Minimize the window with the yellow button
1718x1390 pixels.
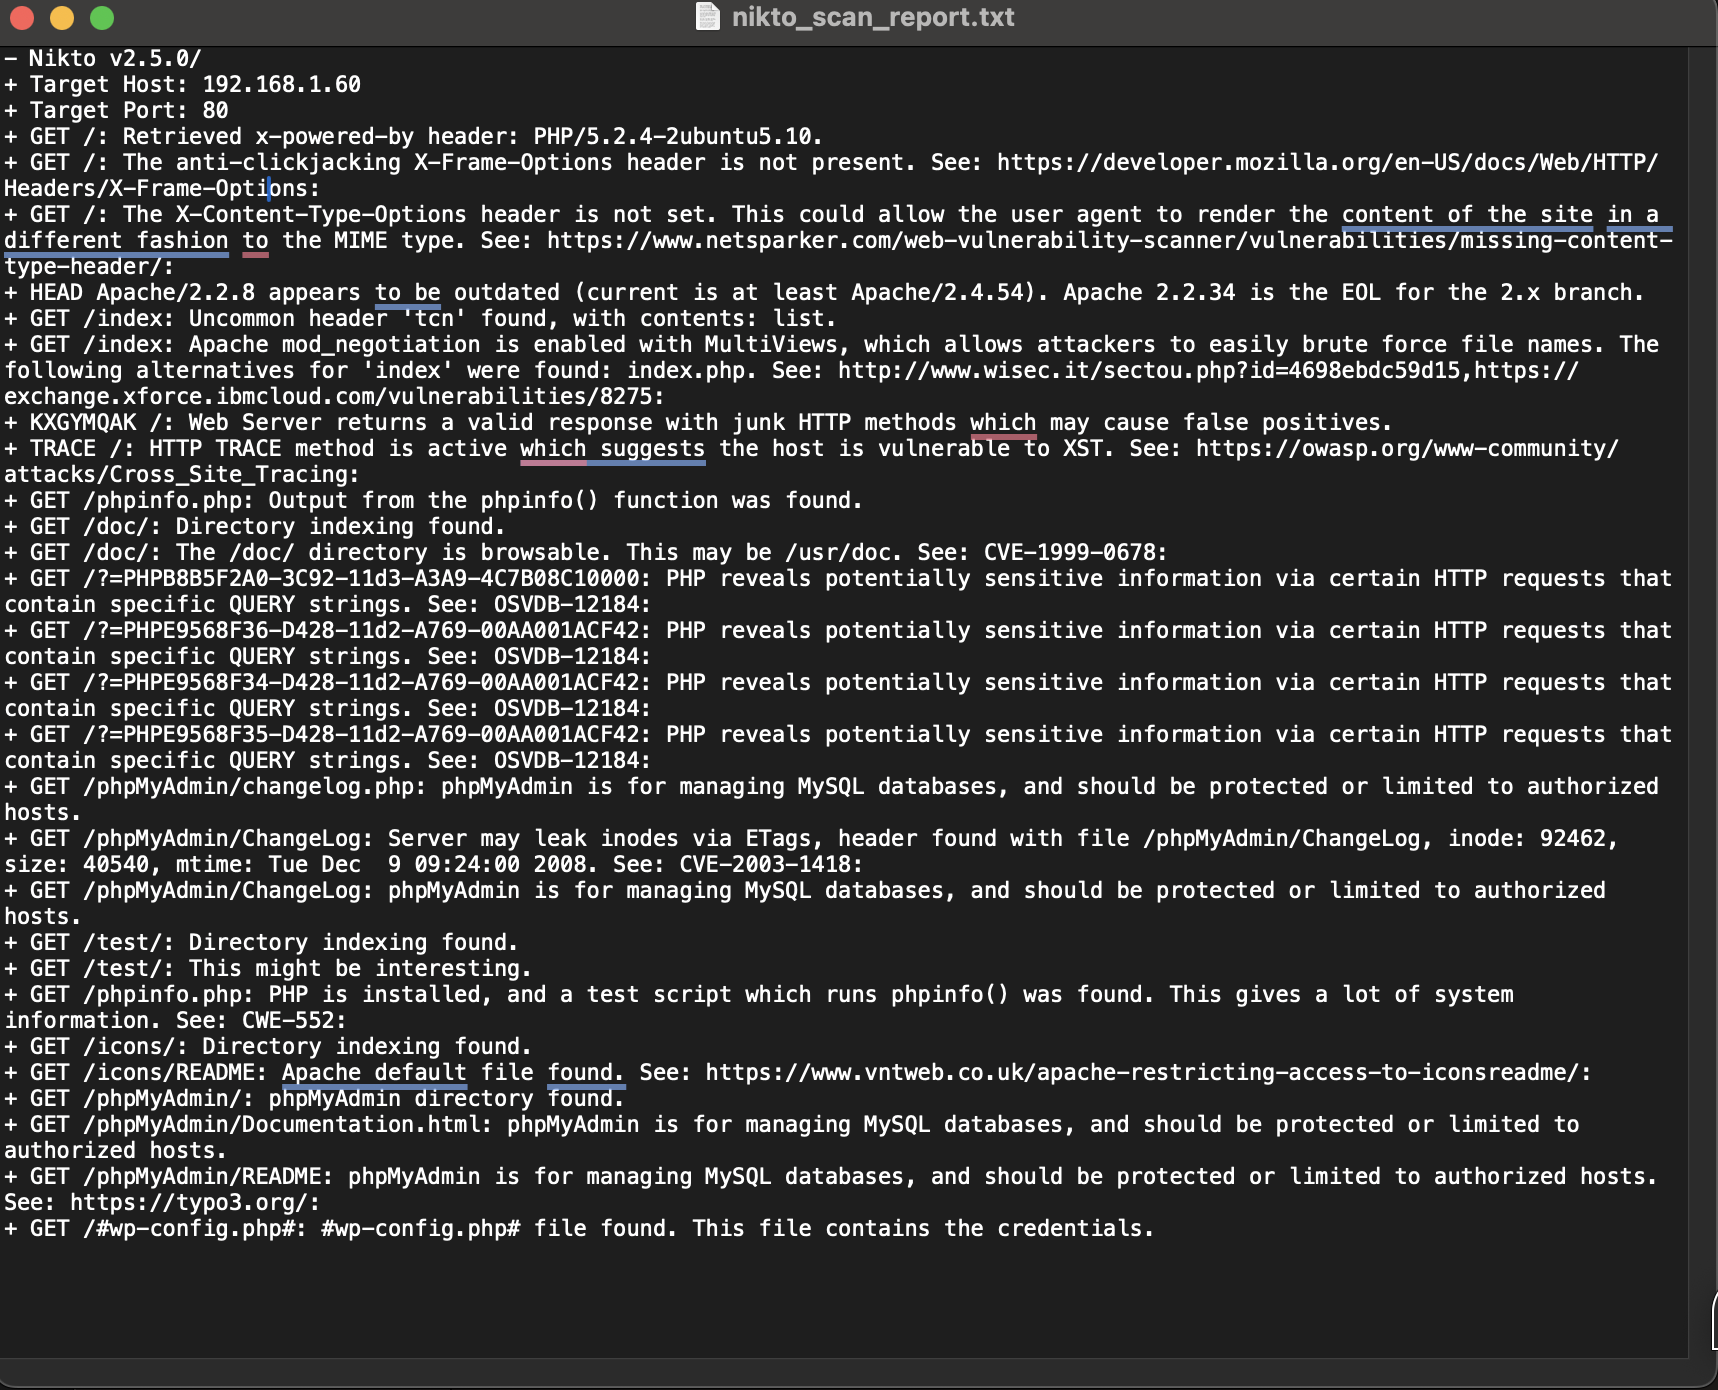point(62,18)
